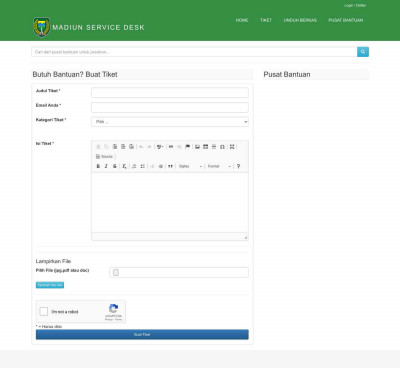Toggle Italic formatting
Screen dimensions: 400x368
point(106,166)
